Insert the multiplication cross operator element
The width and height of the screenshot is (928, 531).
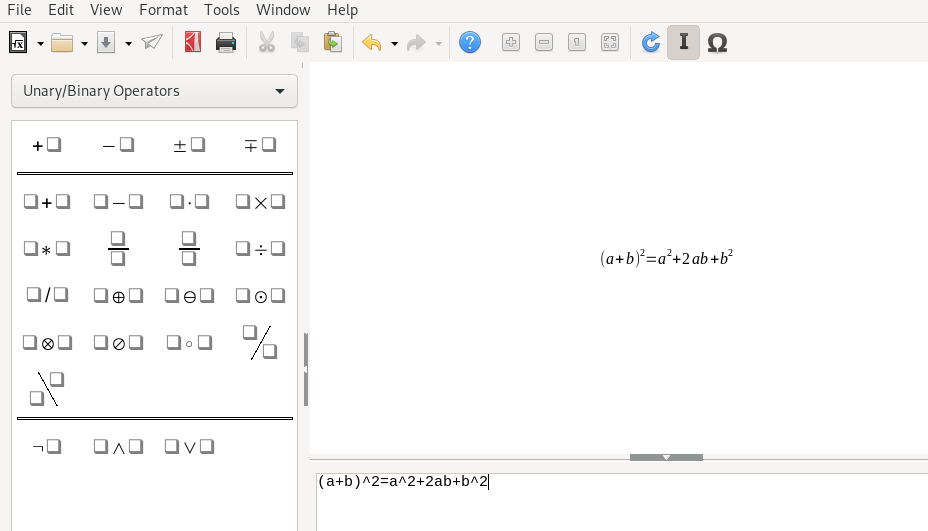point(260,202)
